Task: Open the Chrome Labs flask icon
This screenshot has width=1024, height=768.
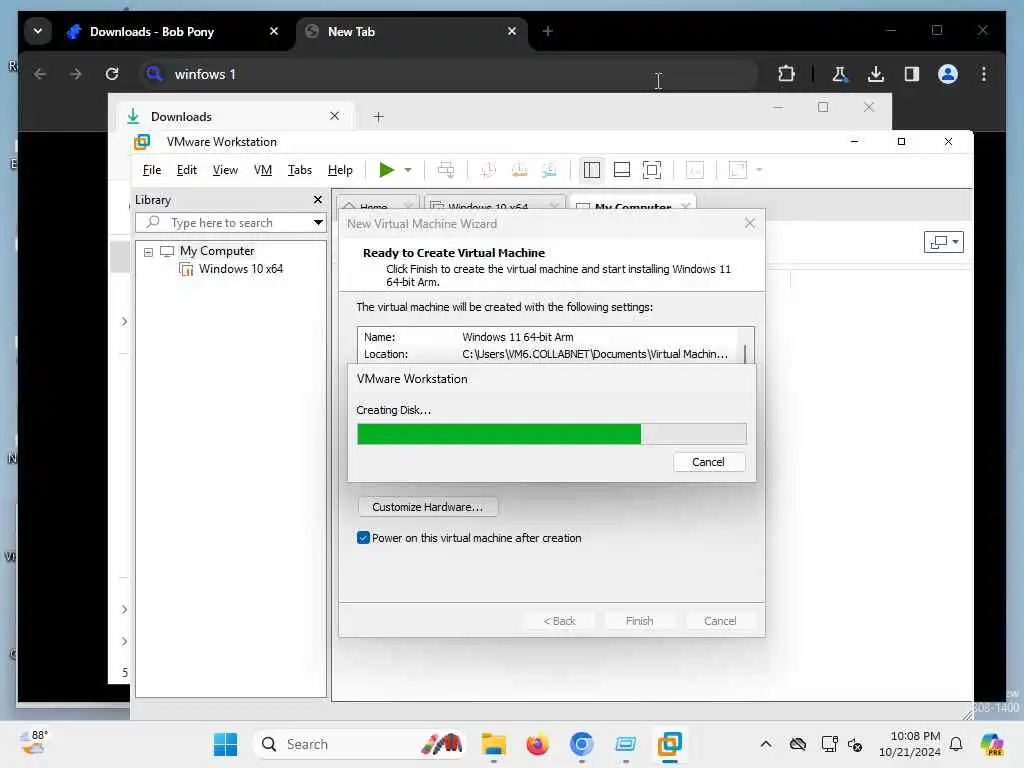Action: tap(840, 74)
